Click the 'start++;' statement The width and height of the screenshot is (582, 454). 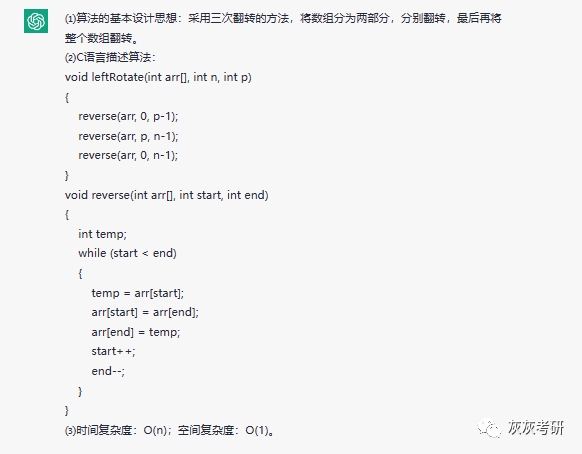pos(114,351)
